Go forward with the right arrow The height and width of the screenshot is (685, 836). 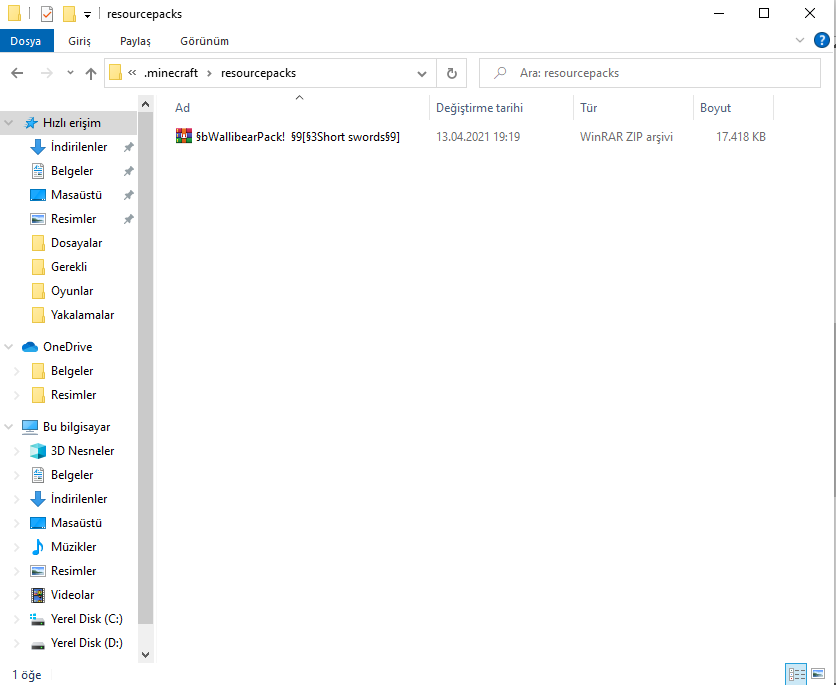click(46, 73)
